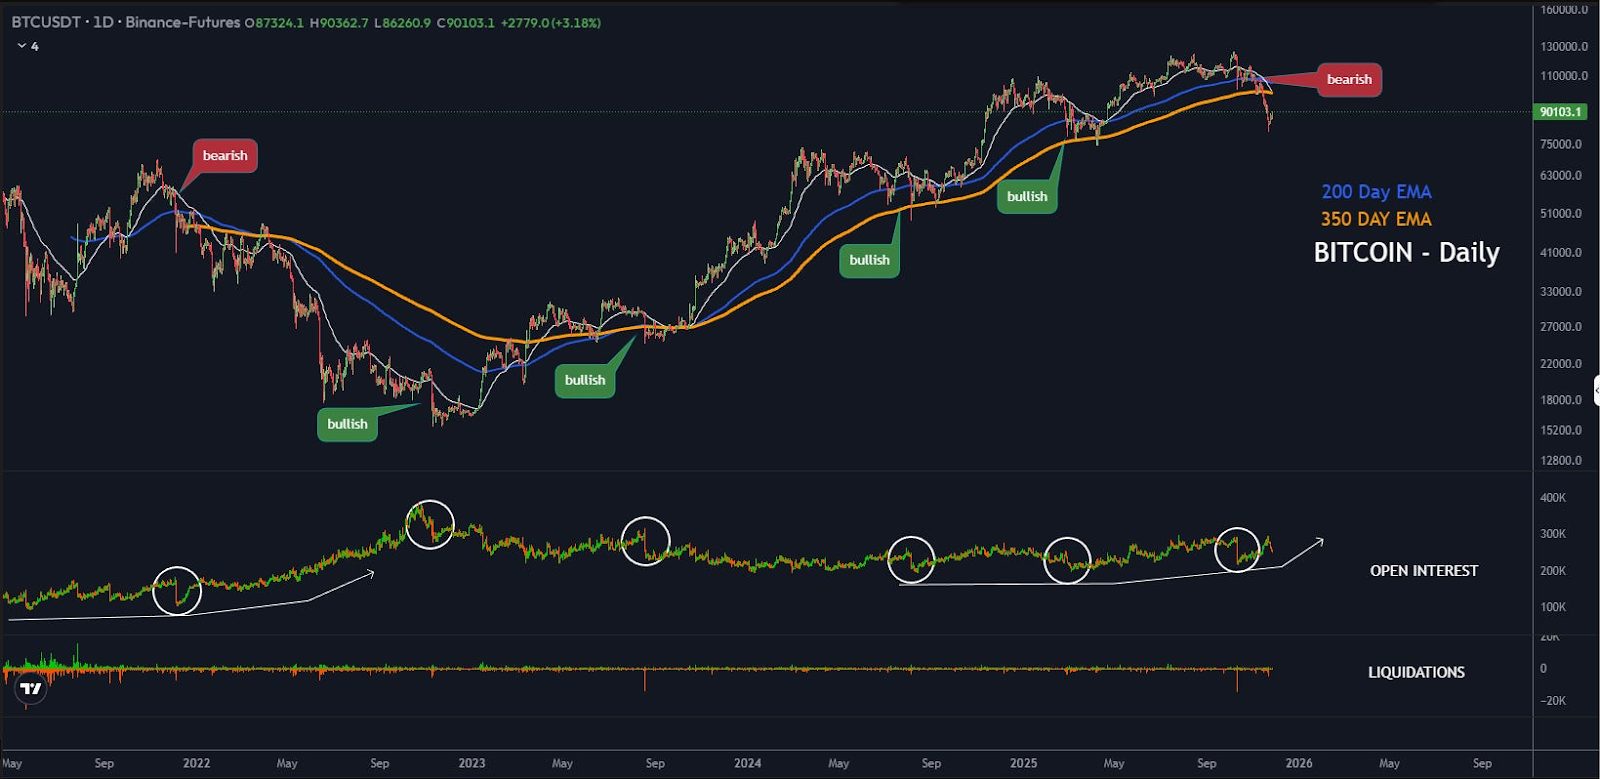The image size is (1600, 779).
Task: Click the LIQUIDATIONS pane label
Action: 1416,673
